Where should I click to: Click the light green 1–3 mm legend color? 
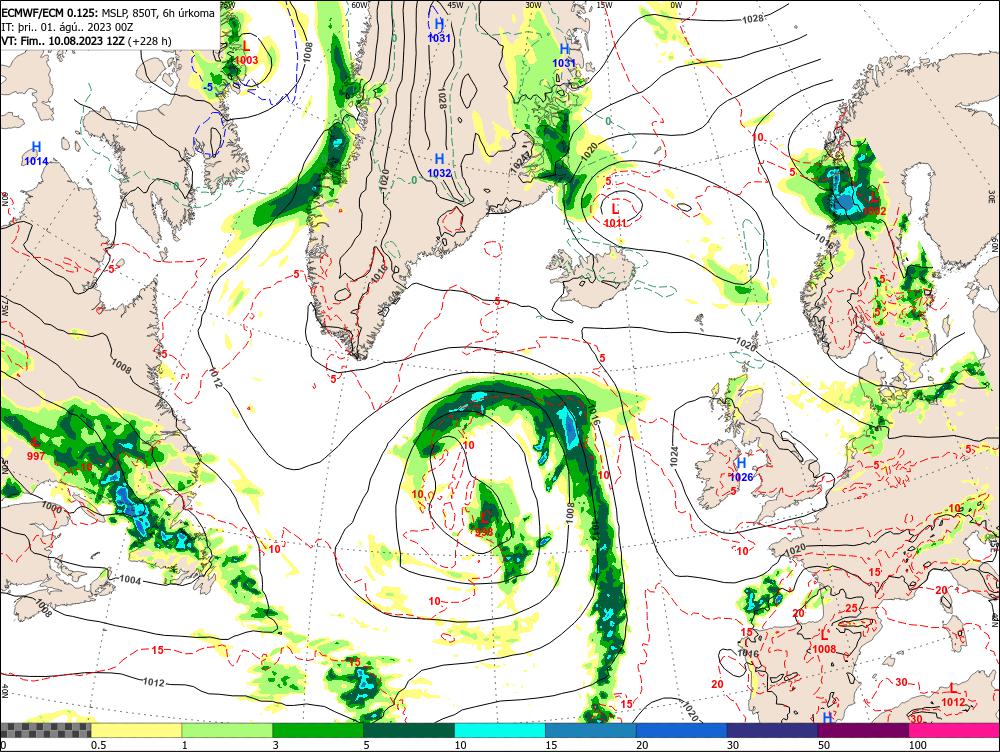(x=227, y=730)
